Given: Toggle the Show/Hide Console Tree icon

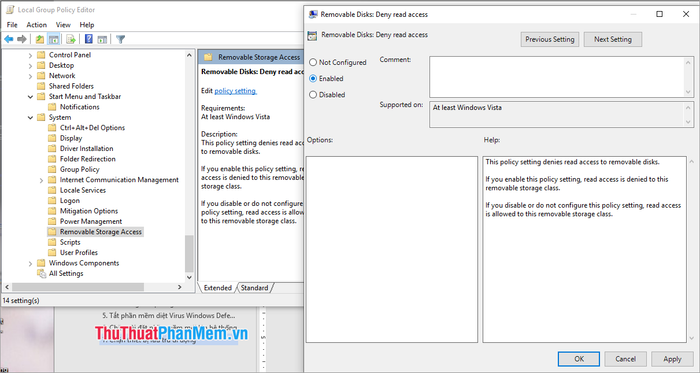Looking at the screenshot, I should tap(54, 39).
